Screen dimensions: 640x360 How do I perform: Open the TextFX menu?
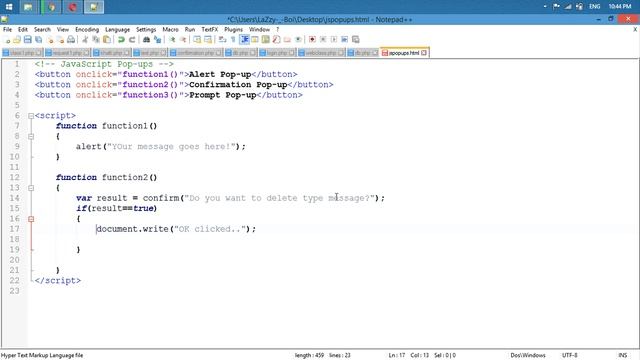pos(210,29)
